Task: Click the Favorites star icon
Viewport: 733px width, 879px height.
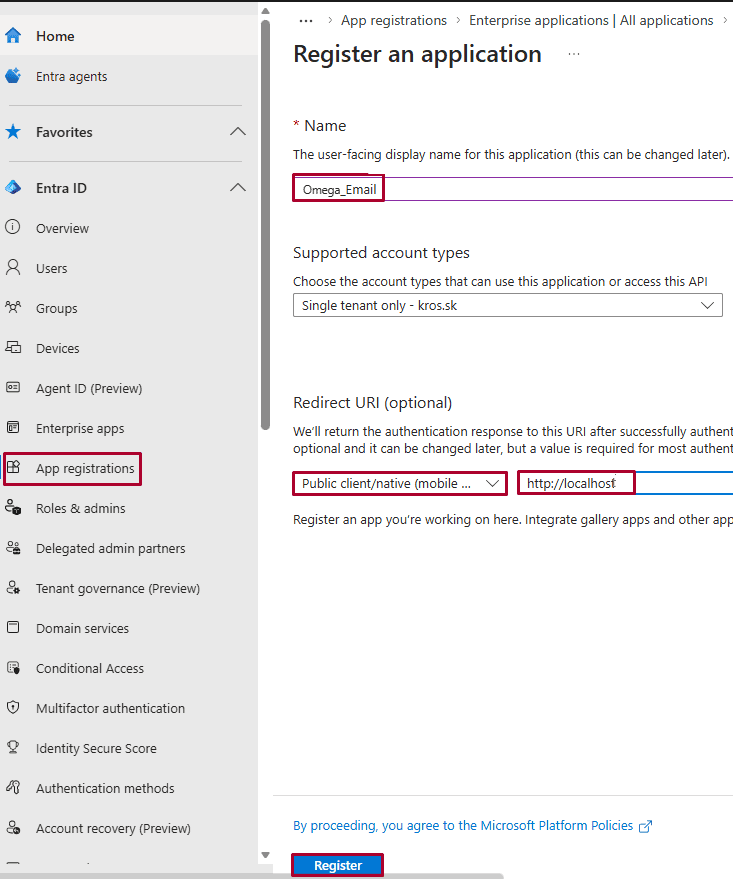Action: [x=13, y=132]
